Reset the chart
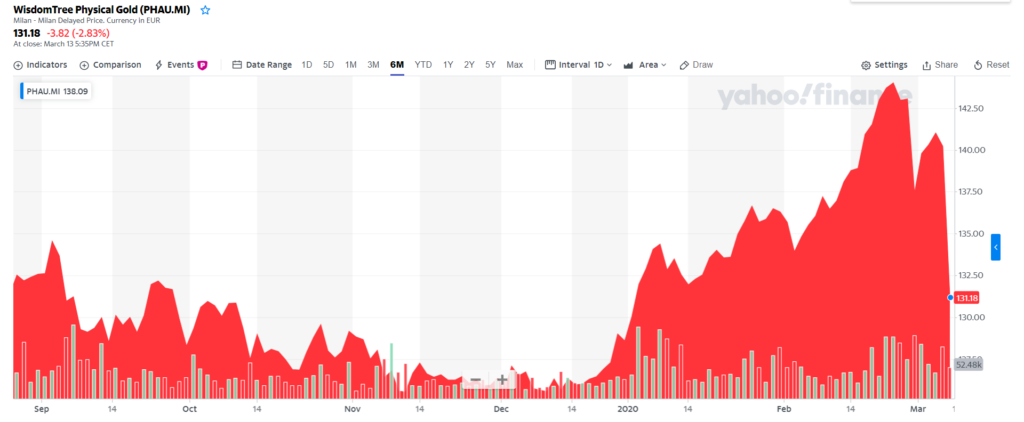Screen dimensions: 1024x422 click(991, 65)
